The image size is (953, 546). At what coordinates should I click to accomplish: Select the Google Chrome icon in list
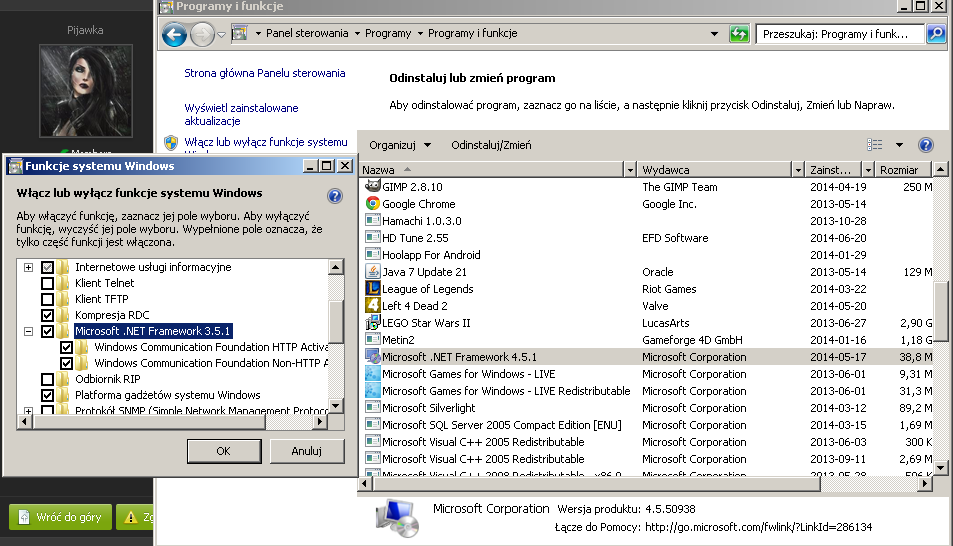click(x=373, y=204)
